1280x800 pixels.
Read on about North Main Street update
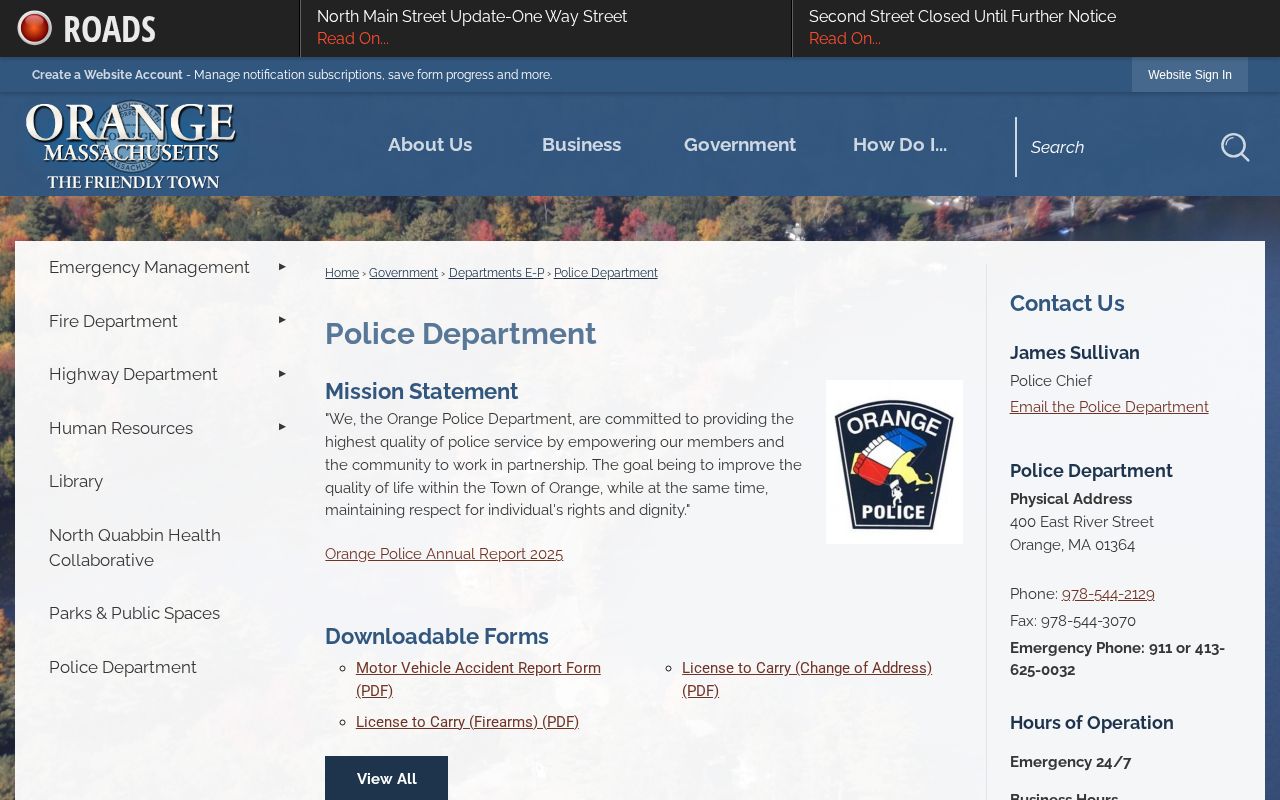click(x=353, y=39)
